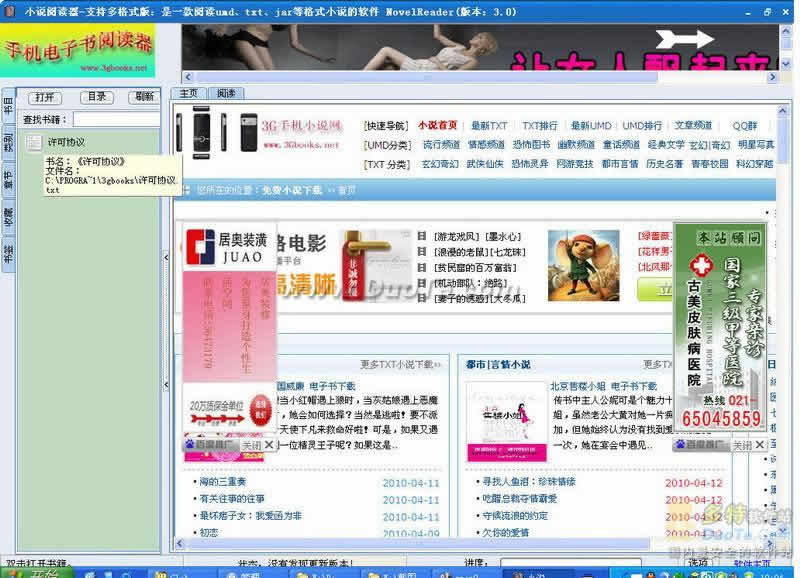Open the 都市|言情小说 section heading
This screenshot has width=800, height=578.
498,364
